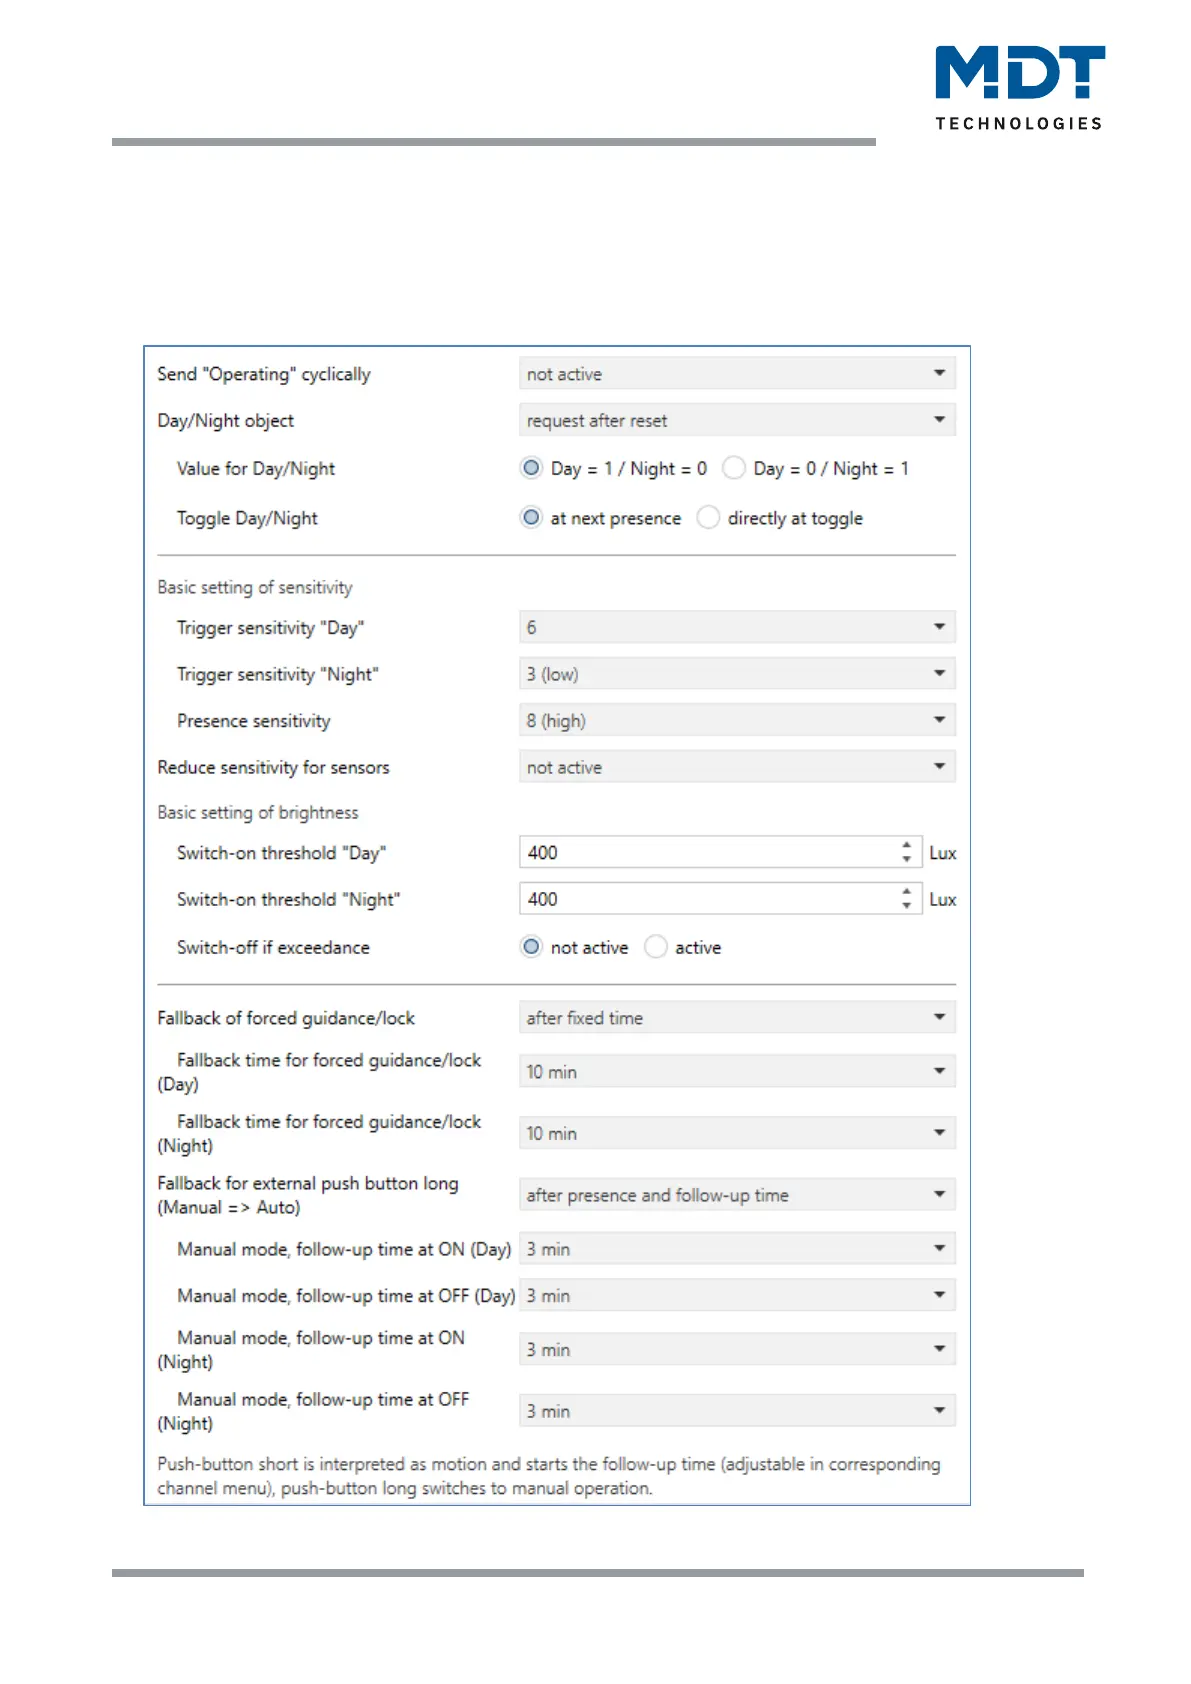Increase Switch-on threshold "Day" with up arrow

click(906, 846)
